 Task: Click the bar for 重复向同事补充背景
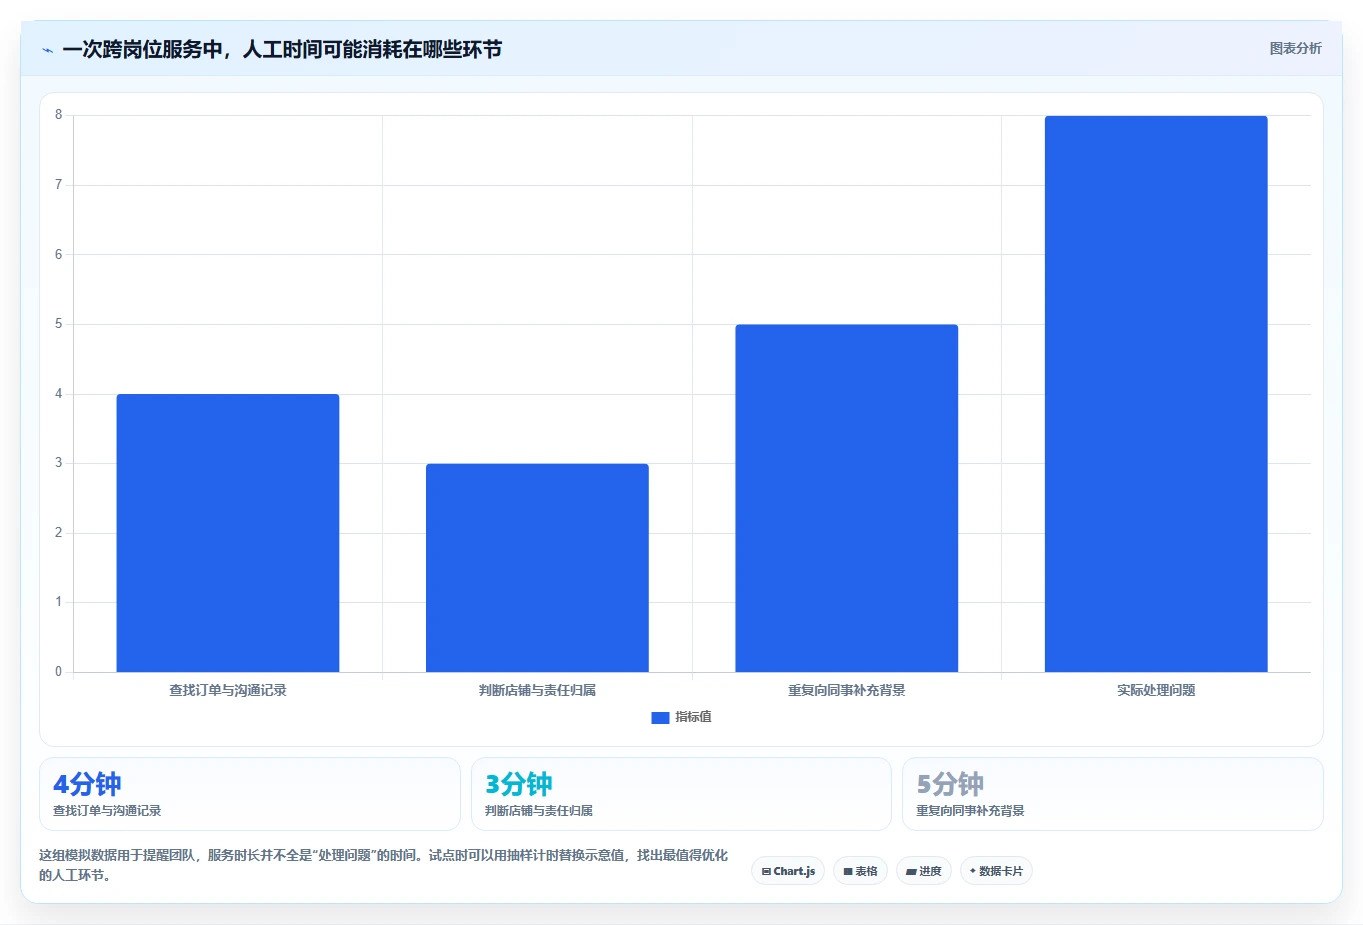[846, 498]
